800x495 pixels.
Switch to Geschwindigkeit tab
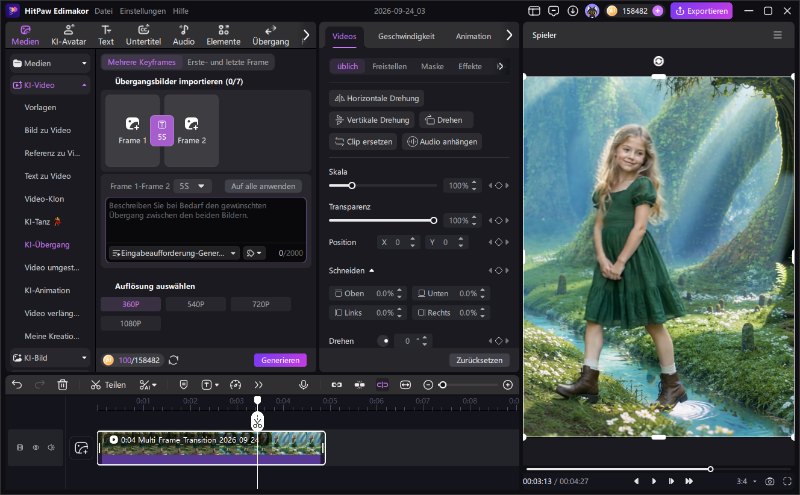tap(406, 36)
